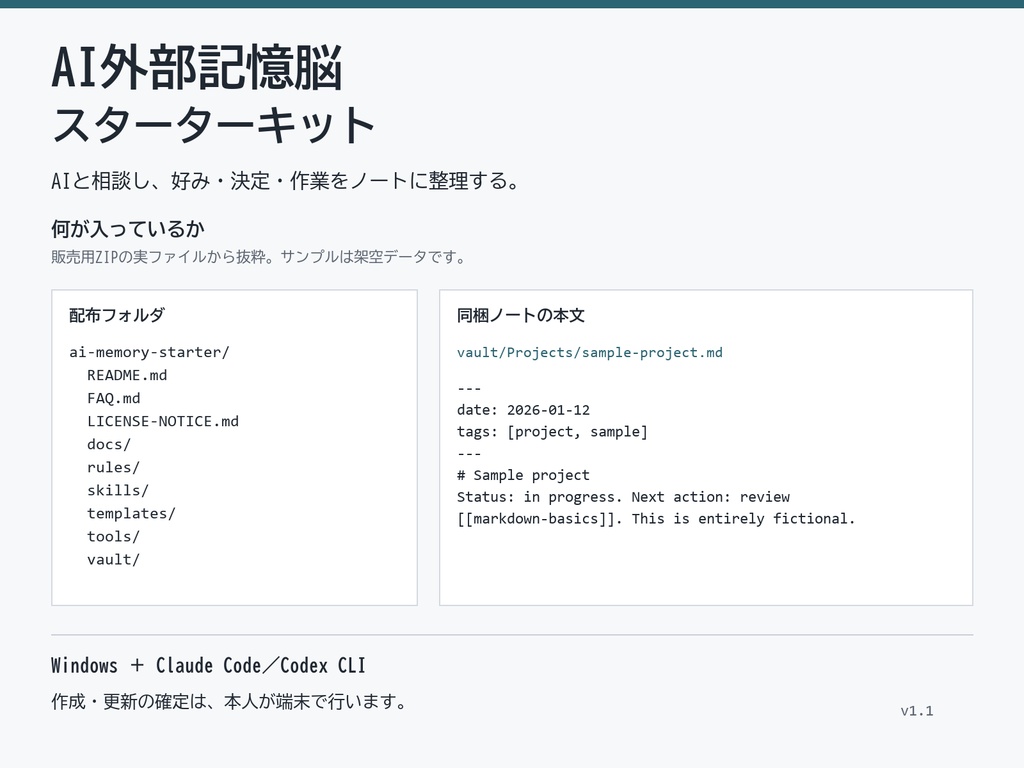The width and height of the screenshot is (1024, 768).
Task: Open the 'vault/Projects/sample-project.md' path
Action: (x=590, y=353)
